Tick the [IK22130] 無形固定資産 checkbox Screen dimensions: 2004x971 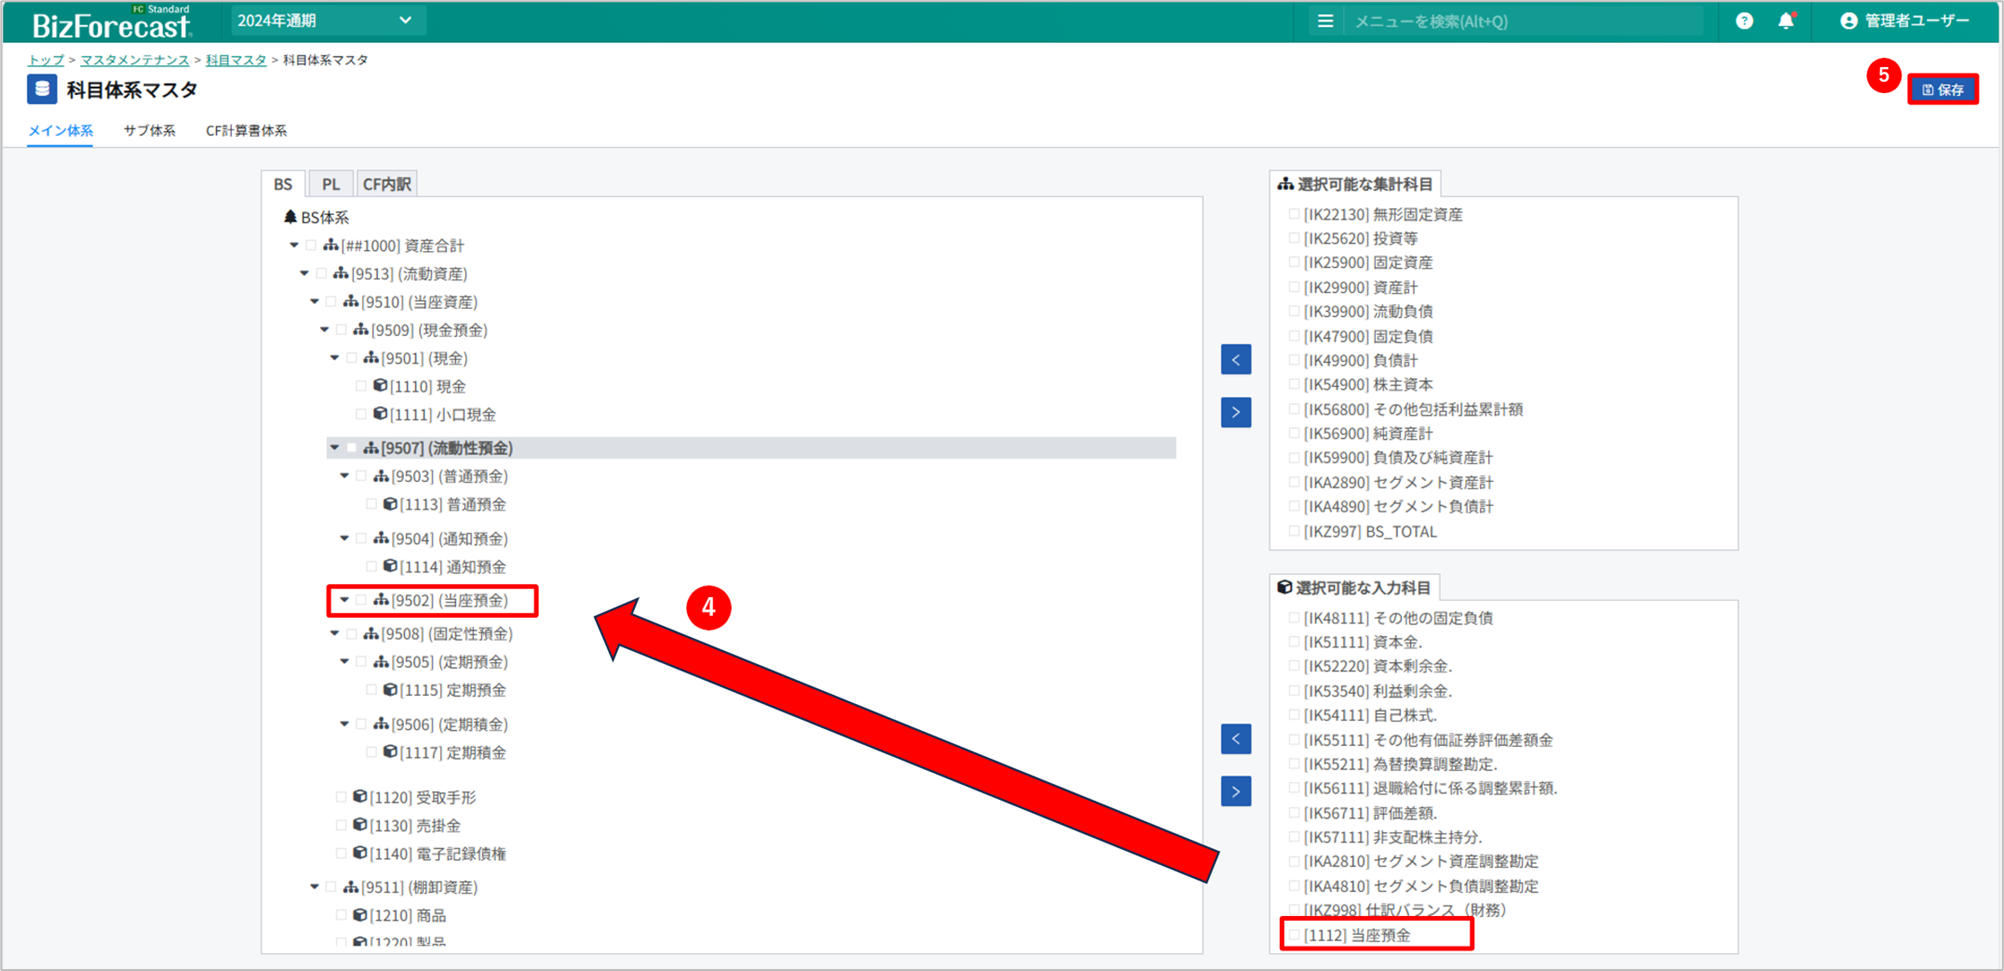(1294, 214)
